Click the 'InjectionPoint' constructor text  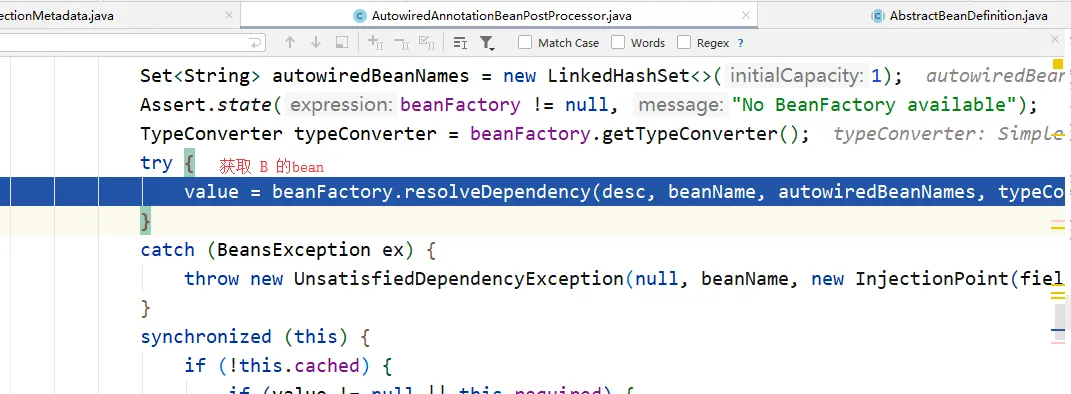click(x=932, y=279)
